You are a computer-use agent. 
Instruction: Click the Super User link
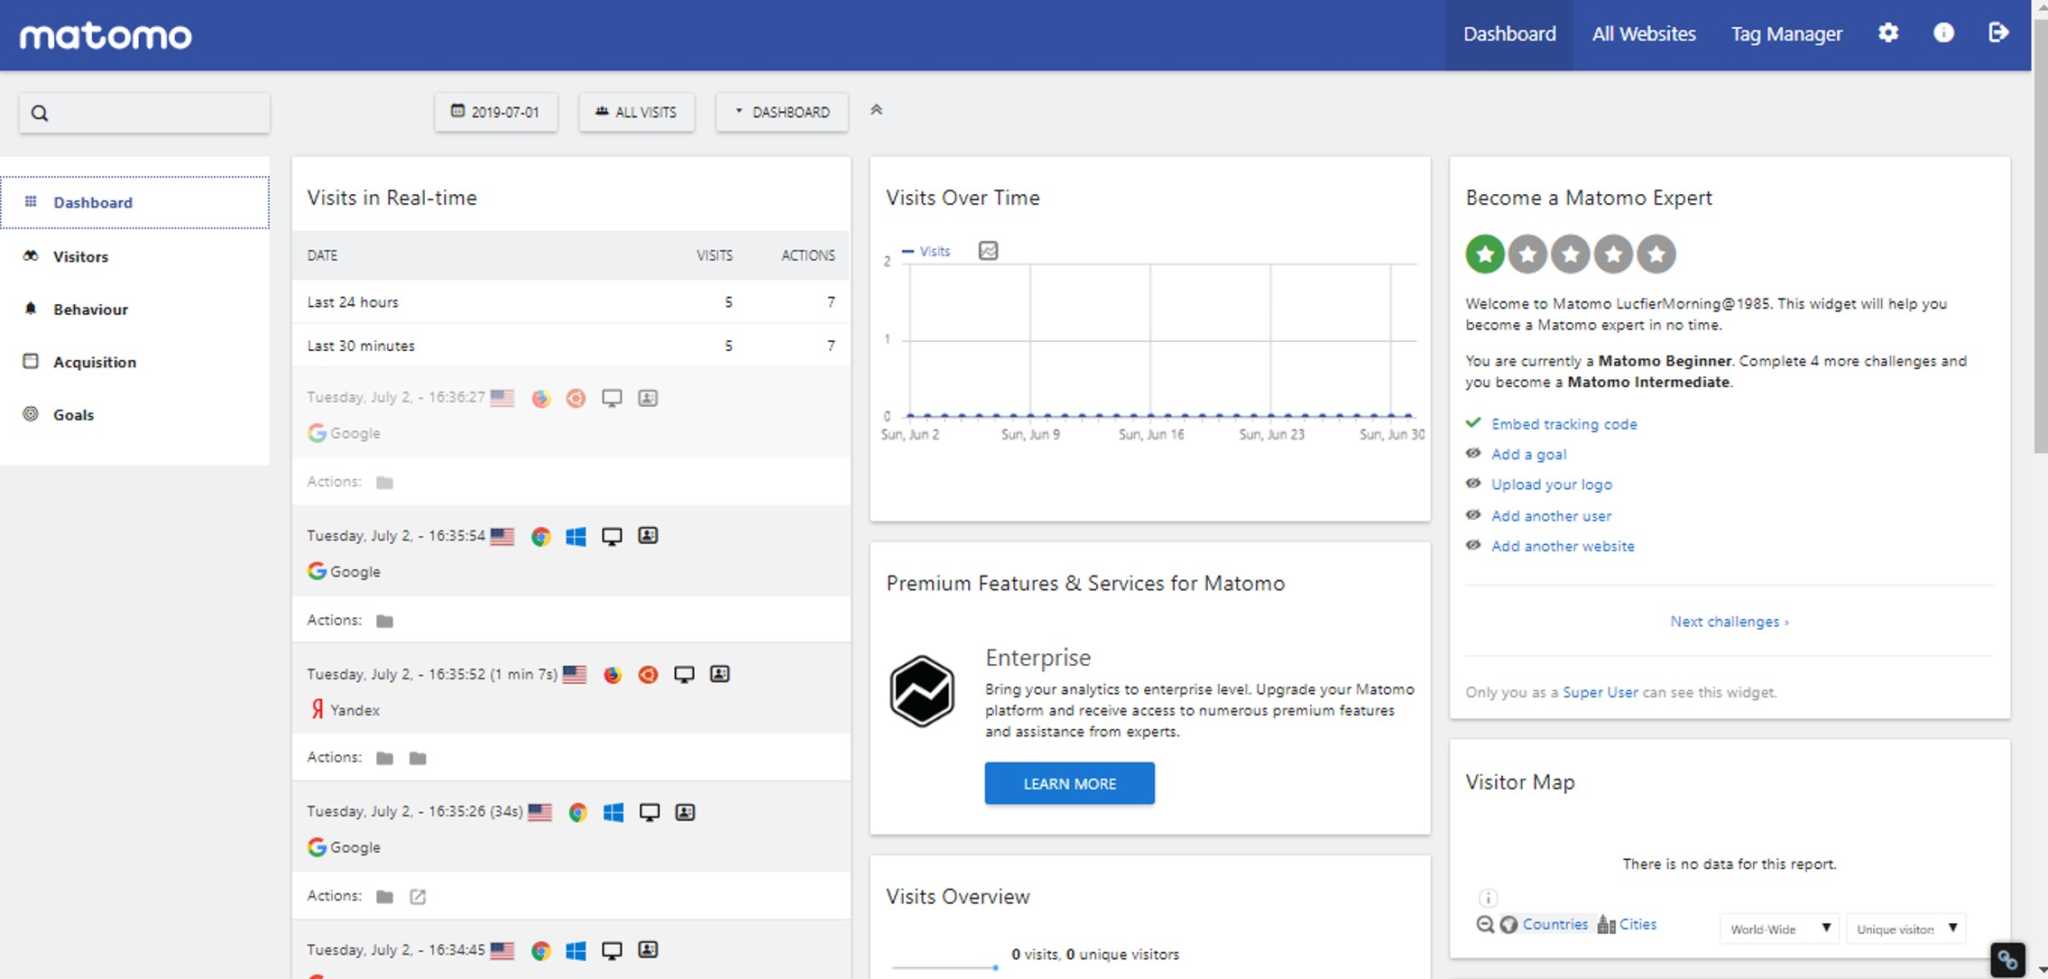[x=1600, y=693]
